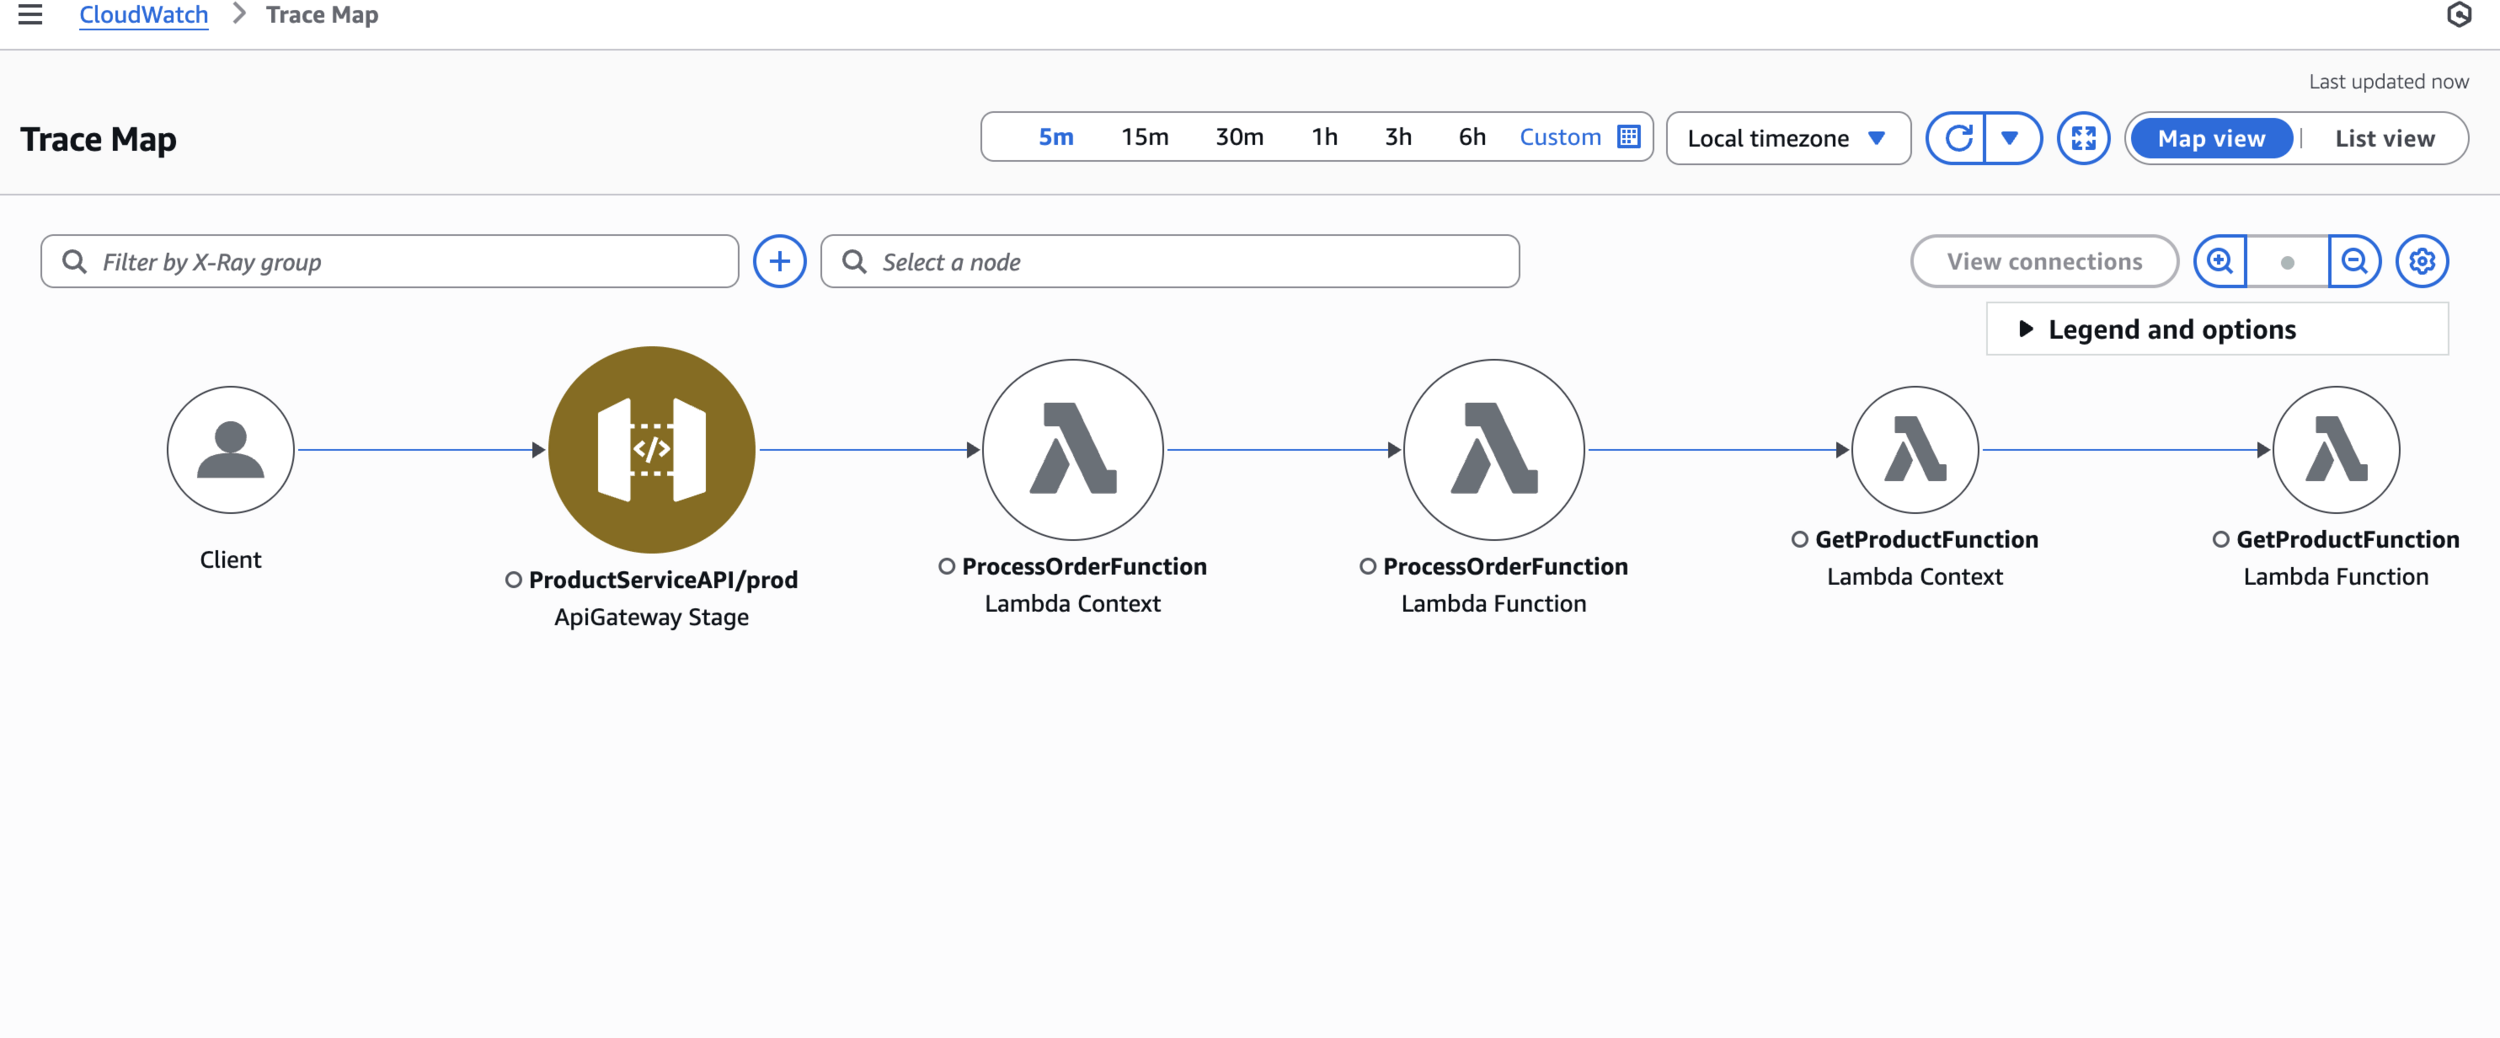Image resolution: width=2500 pixels, height=1038 pixels.
Task: Open the Local timezone dropdown
Action: click(x=1788, y=138)
